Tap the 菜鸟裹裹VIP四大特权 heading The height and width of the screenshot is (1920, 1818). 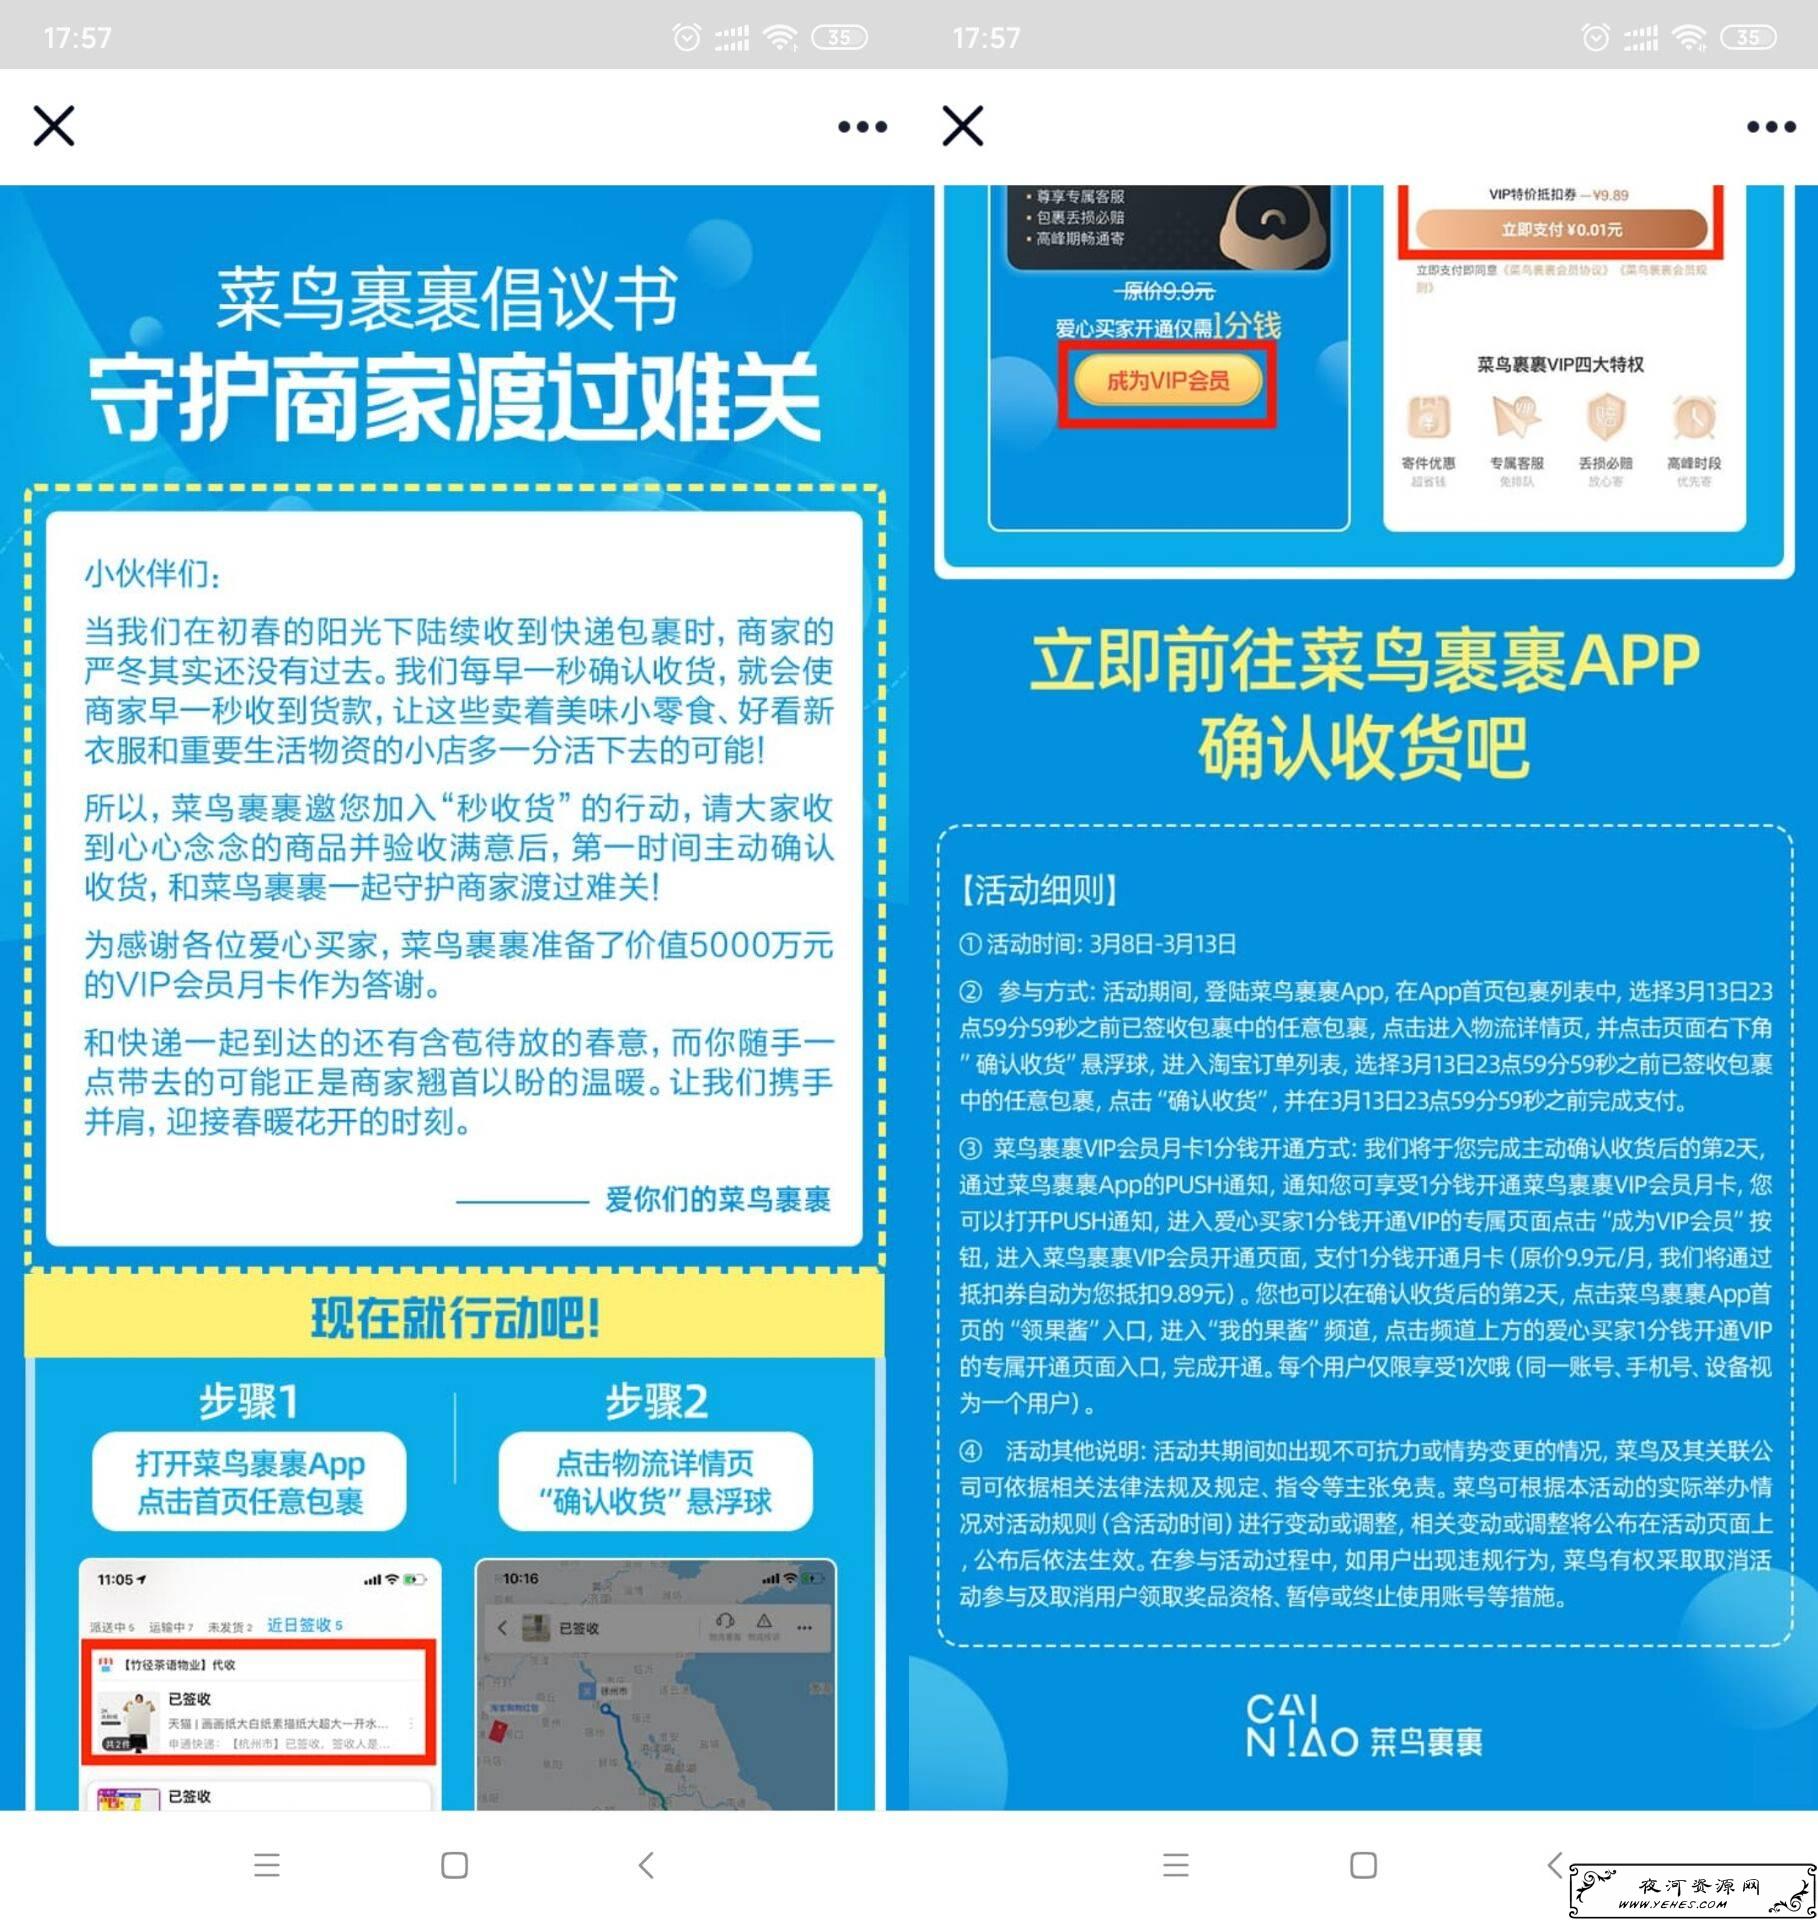(1561, 364)
